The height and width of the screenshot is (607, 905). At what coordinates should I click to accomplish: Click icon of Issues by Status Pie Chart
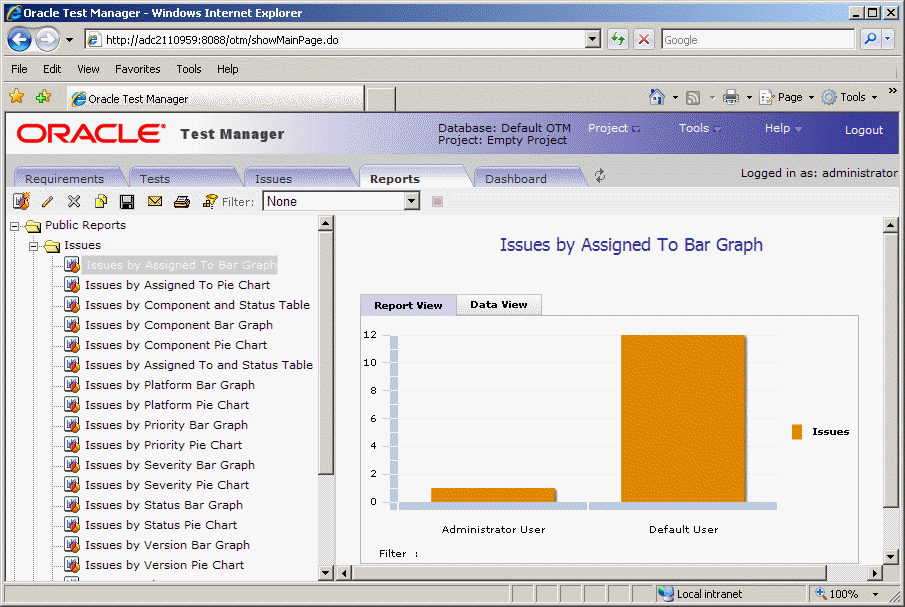click(x=72, y=524)
